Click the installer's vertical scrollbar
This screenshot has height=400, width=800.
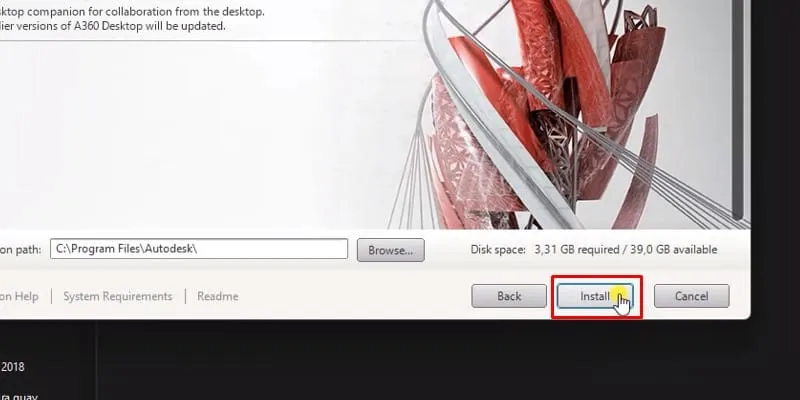pos(738,110)
